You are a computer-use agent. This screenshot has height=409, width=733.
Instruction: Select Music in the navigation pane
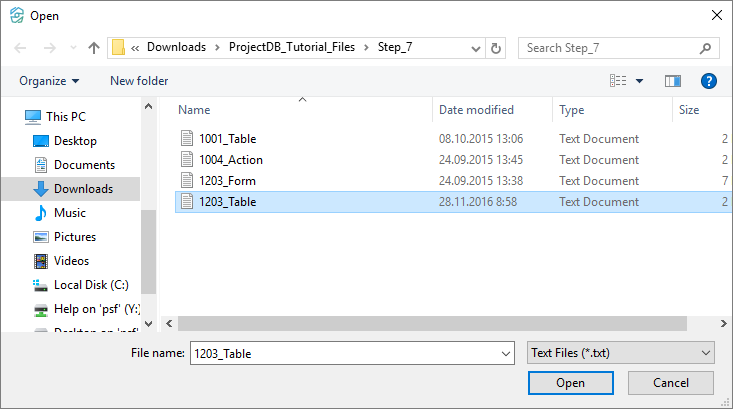(69, 213)
